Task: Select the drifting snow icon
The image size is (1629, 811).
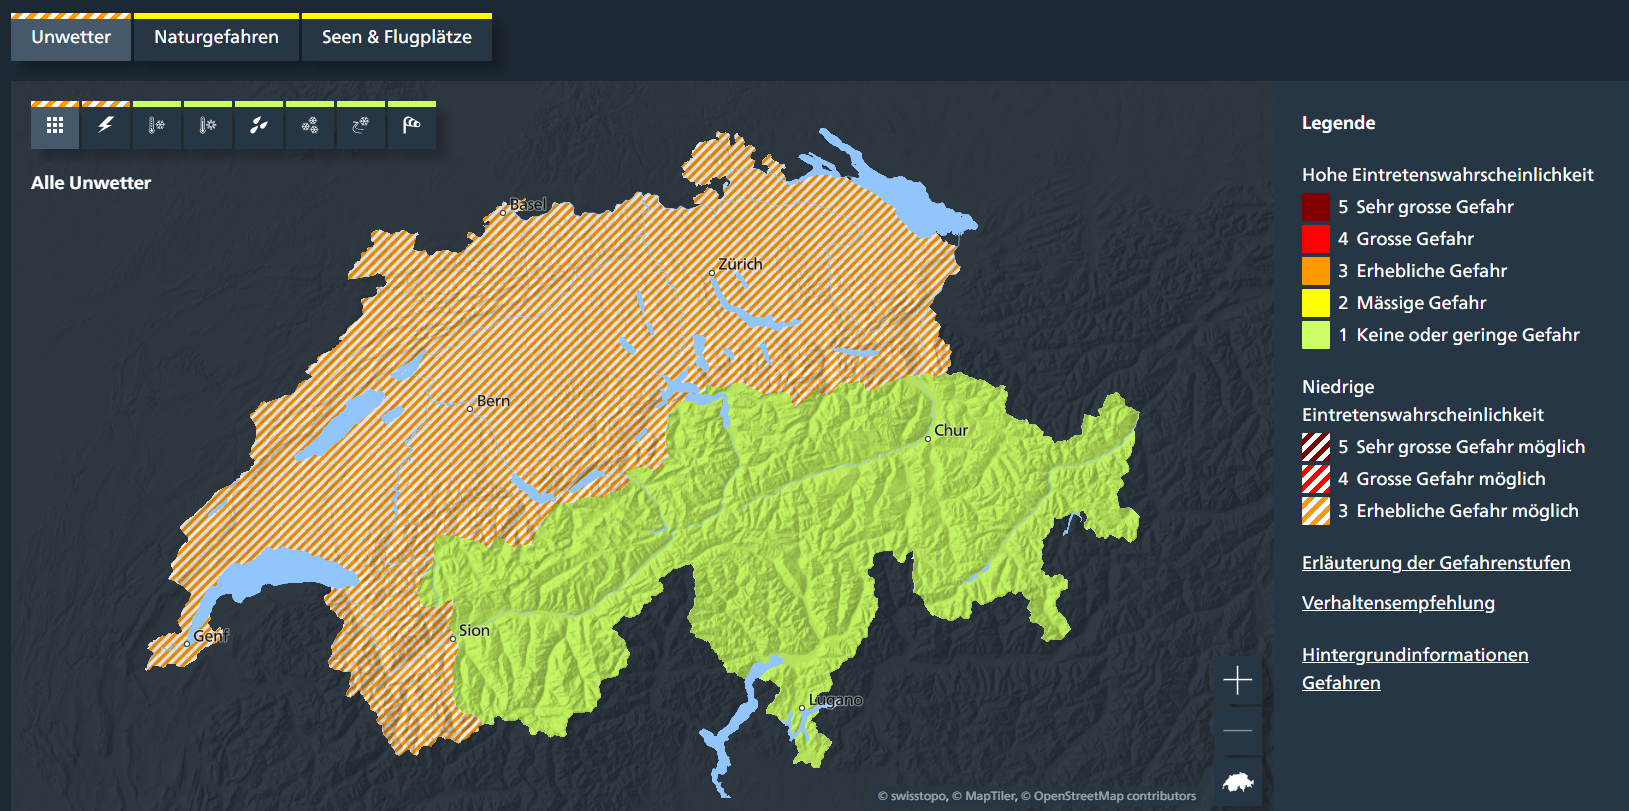Action: coord(361,126)
